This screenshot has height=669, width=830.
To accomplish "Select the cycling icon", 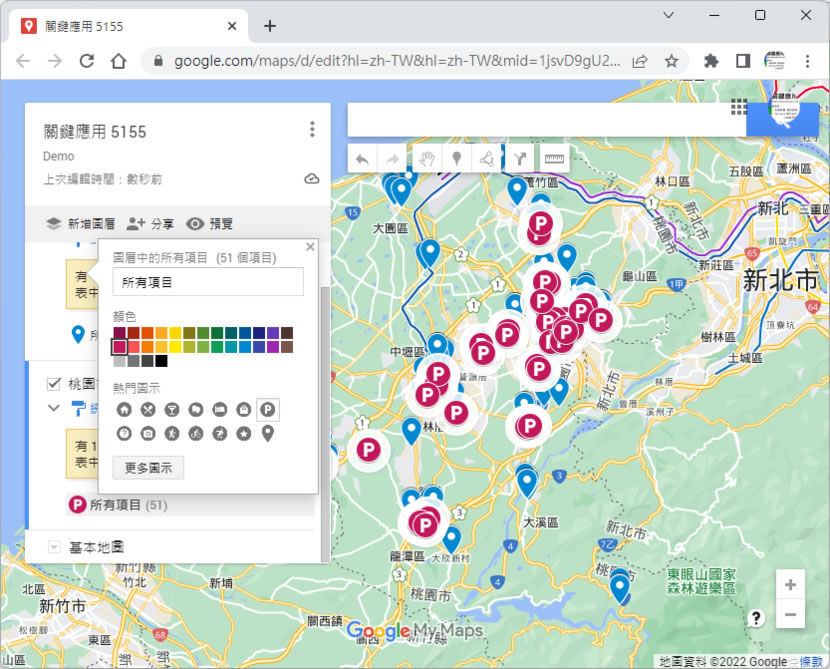I will click(196, 434).
